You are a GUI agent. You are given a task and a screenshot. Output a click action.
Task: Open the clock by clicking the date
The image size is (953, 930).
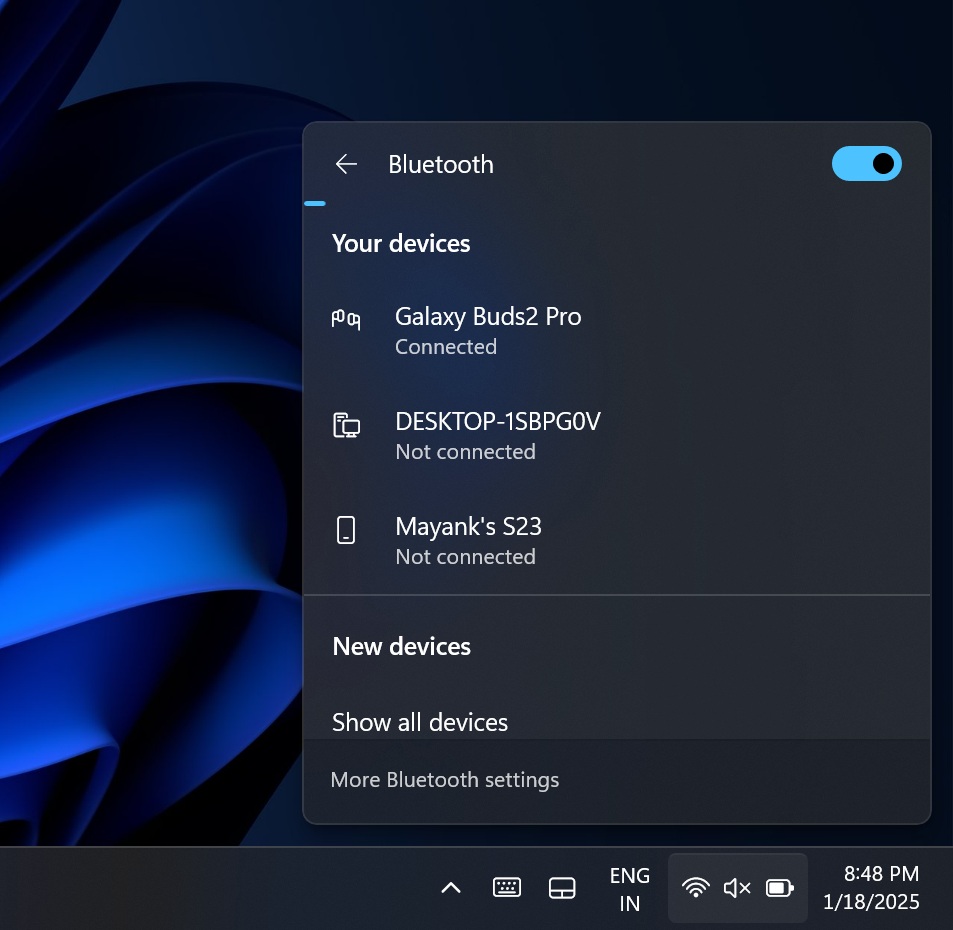(870, 901)
